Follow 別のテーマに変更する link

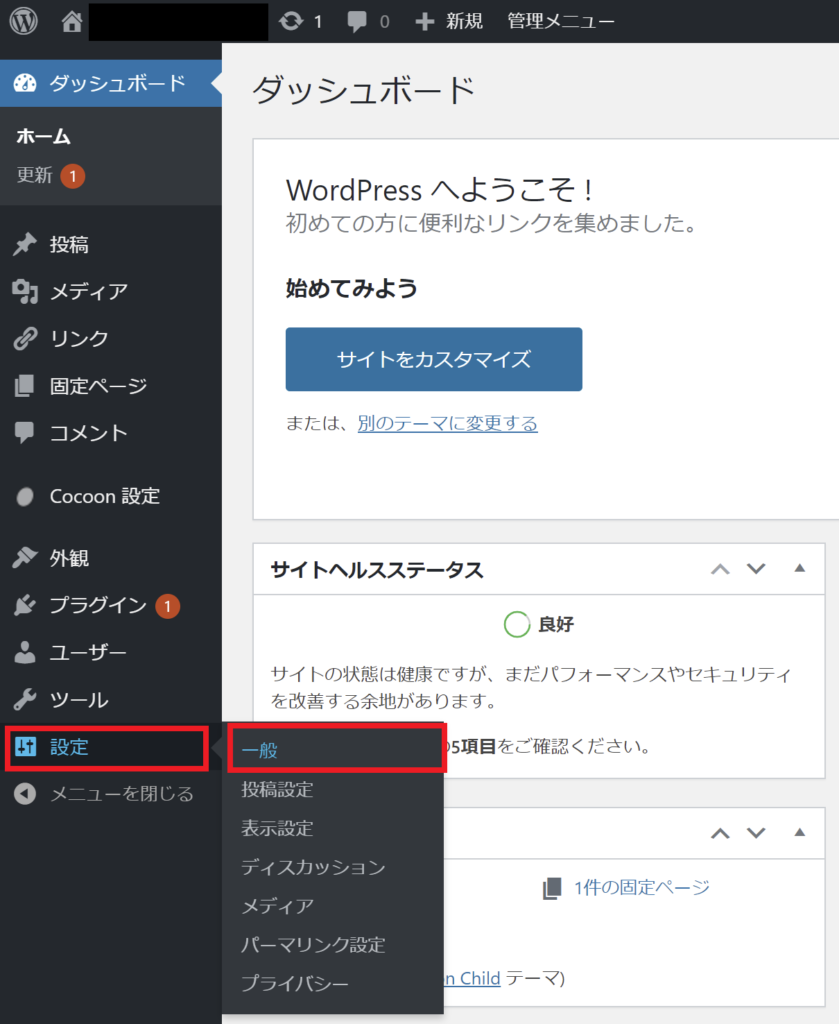pos(447,423)
